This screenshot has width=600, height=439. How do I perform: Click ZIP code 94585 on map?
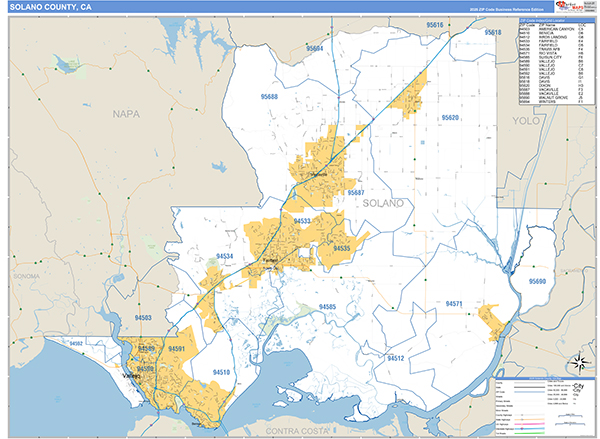tap(328, 307)
